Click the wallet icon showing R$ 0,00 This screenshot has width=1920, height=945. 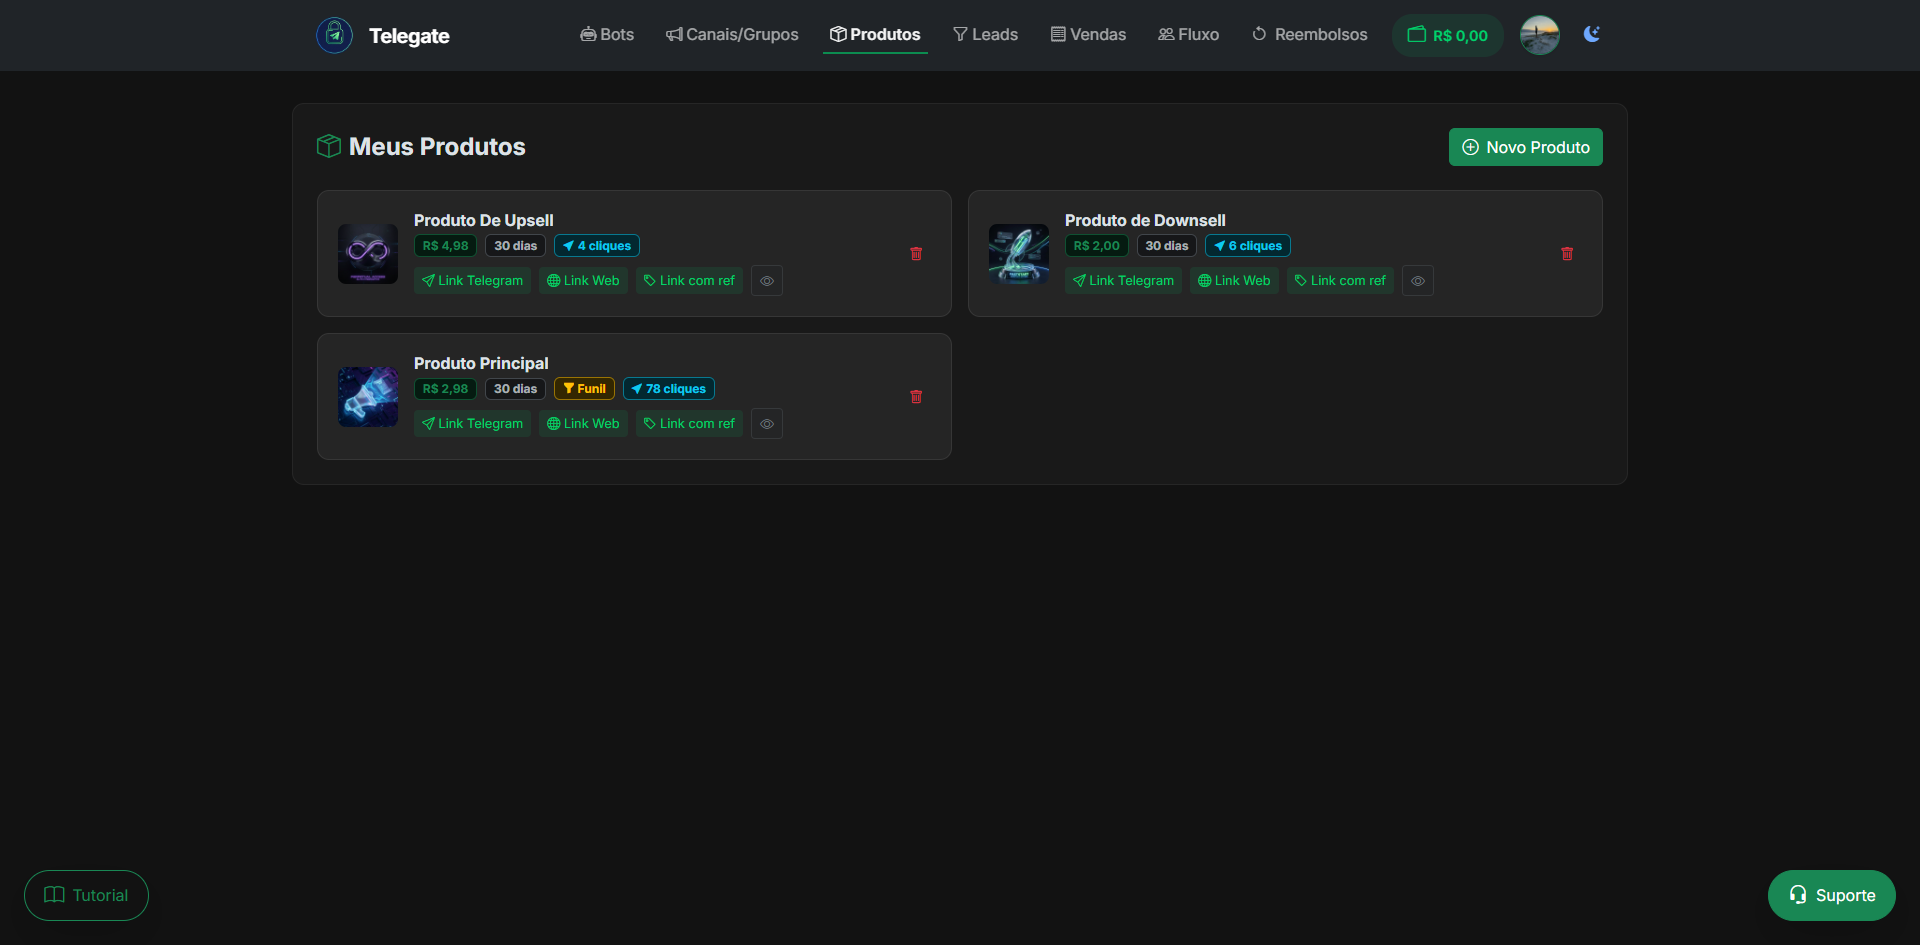pyautogui.click(x=1416, y=35)
